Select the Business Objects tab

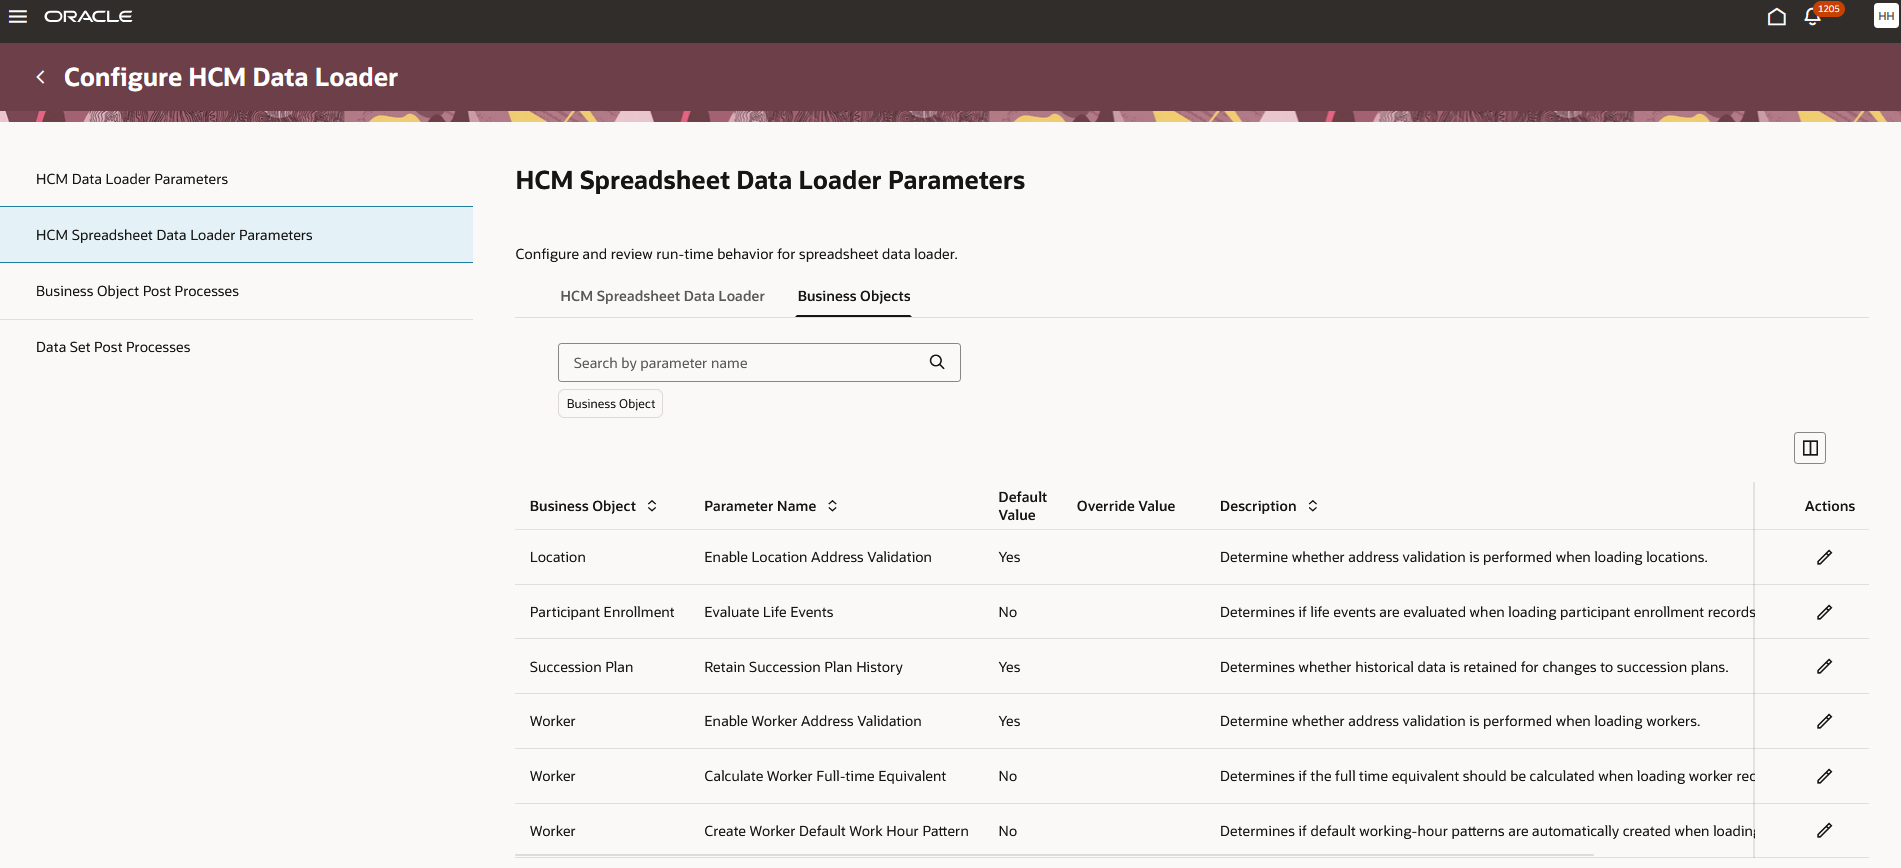[854, 296]
